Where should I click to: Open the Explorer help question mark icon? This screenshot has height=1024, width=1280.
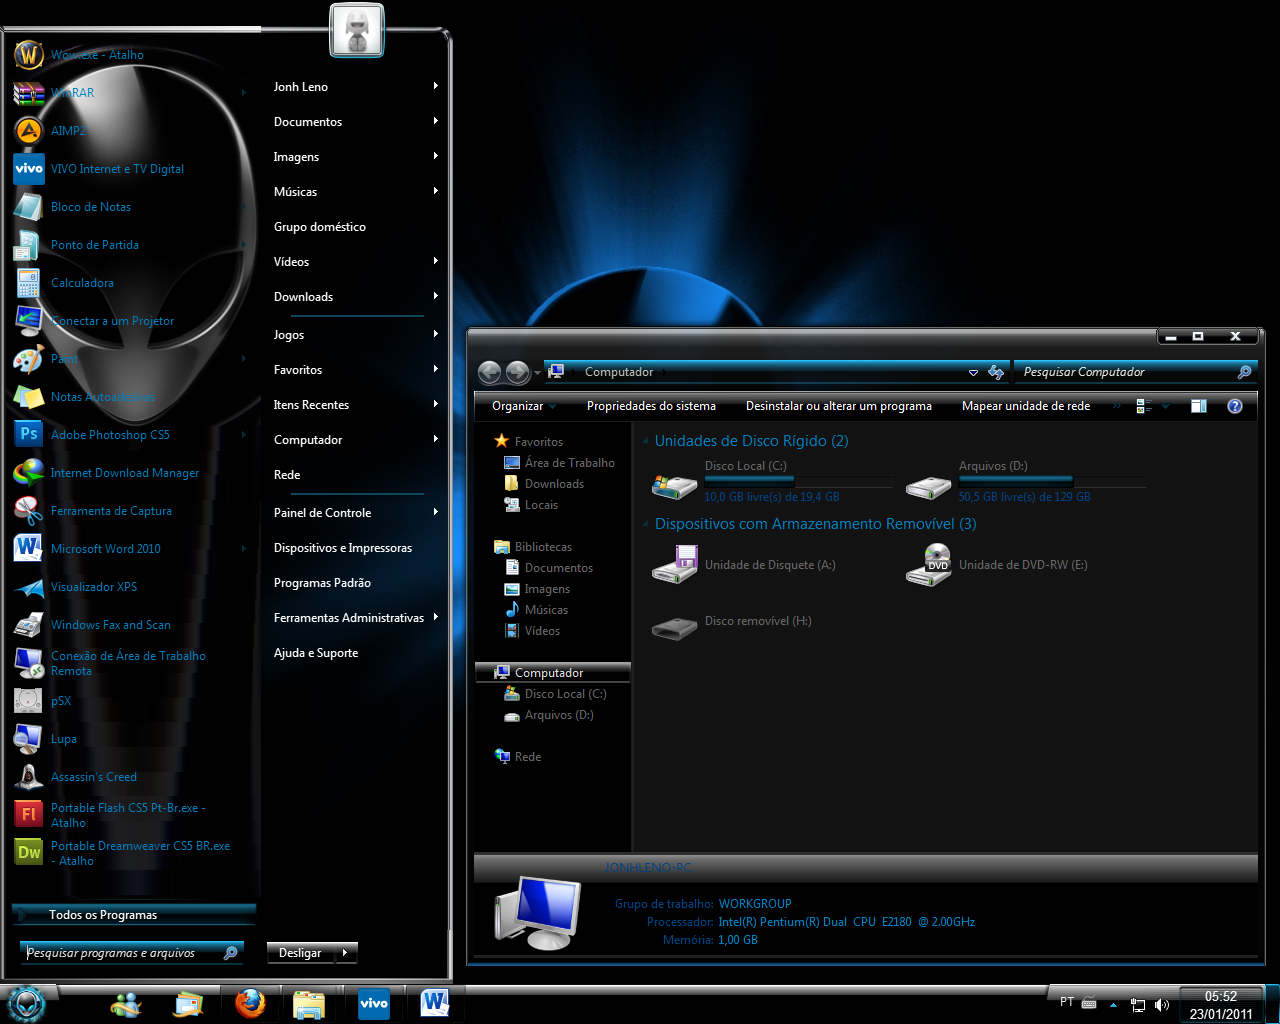[1235, 406]
